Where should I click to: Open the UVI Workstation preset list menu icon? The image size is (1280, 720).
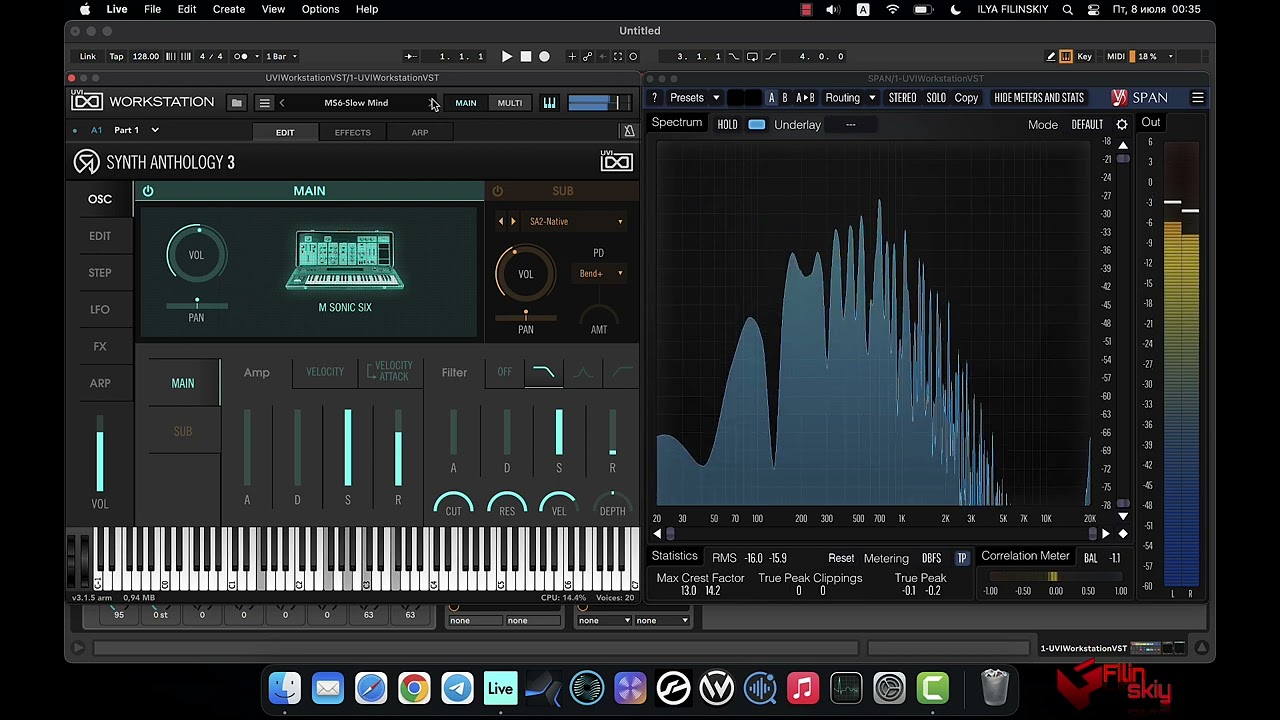(x=264, y=103)
